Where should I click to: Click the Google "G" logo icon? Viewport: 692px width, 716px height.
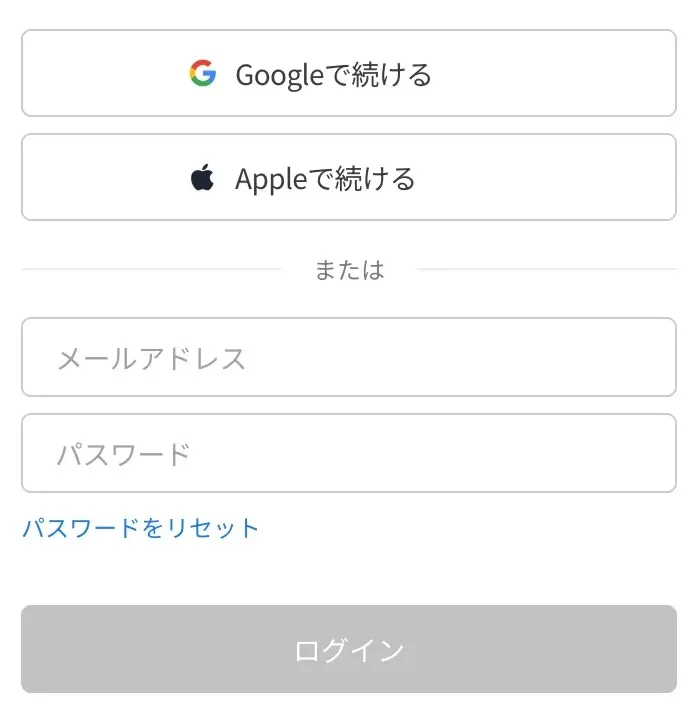tap(203, 73)
